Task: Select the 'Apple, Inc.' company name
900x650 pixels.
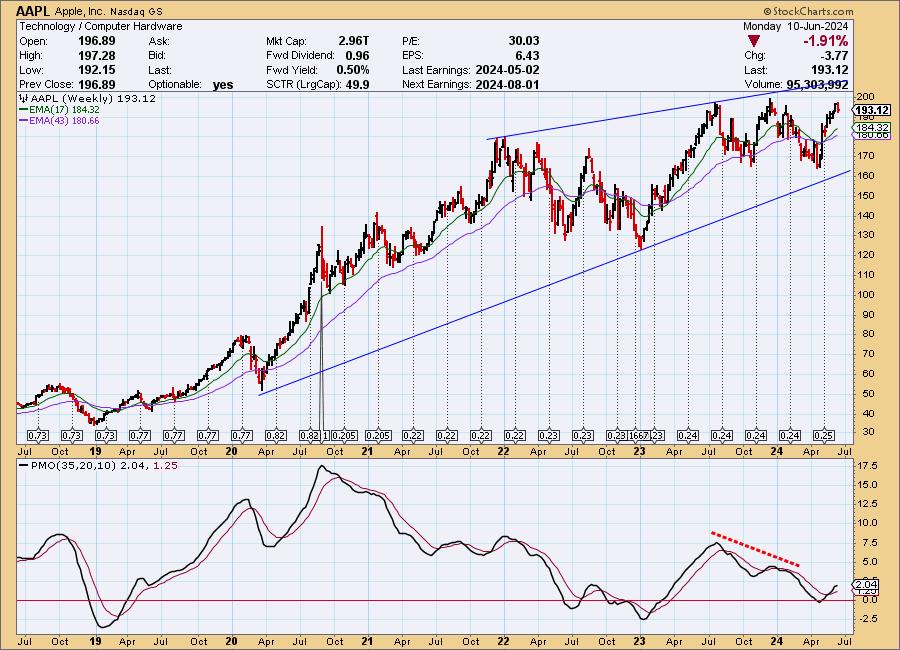Action: click(x=80, y=11)
